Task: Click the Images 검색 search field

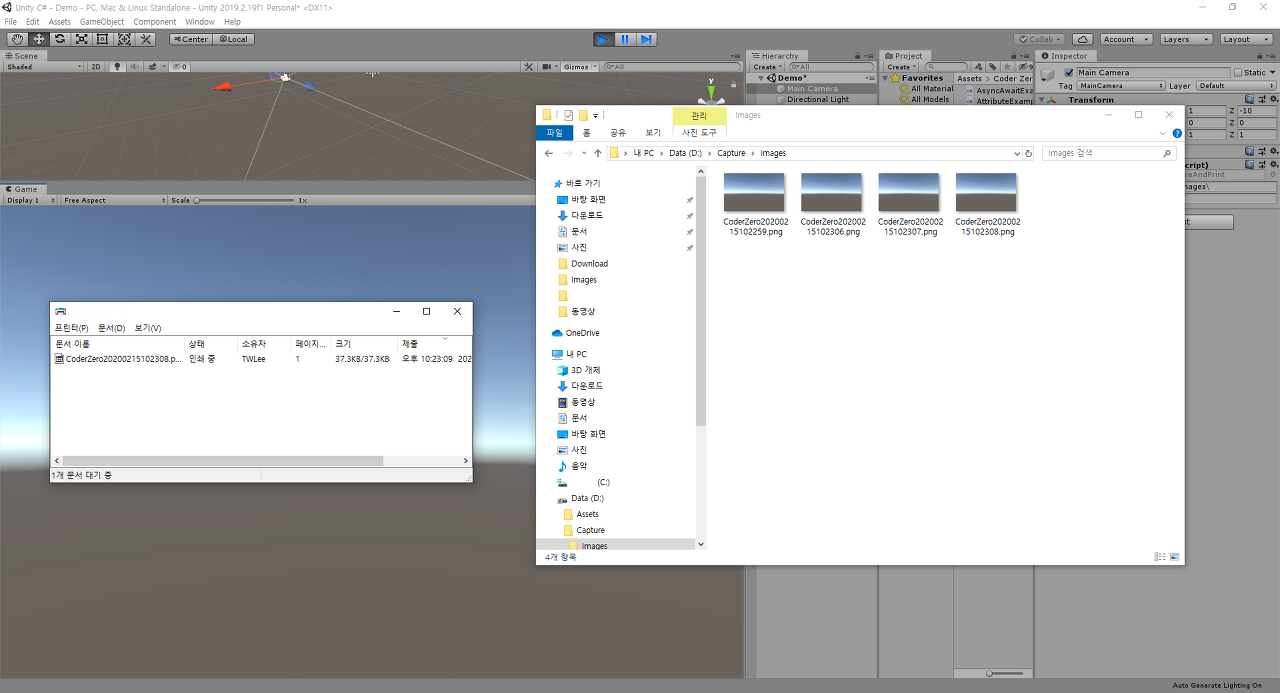Action: click(1108, 153)
